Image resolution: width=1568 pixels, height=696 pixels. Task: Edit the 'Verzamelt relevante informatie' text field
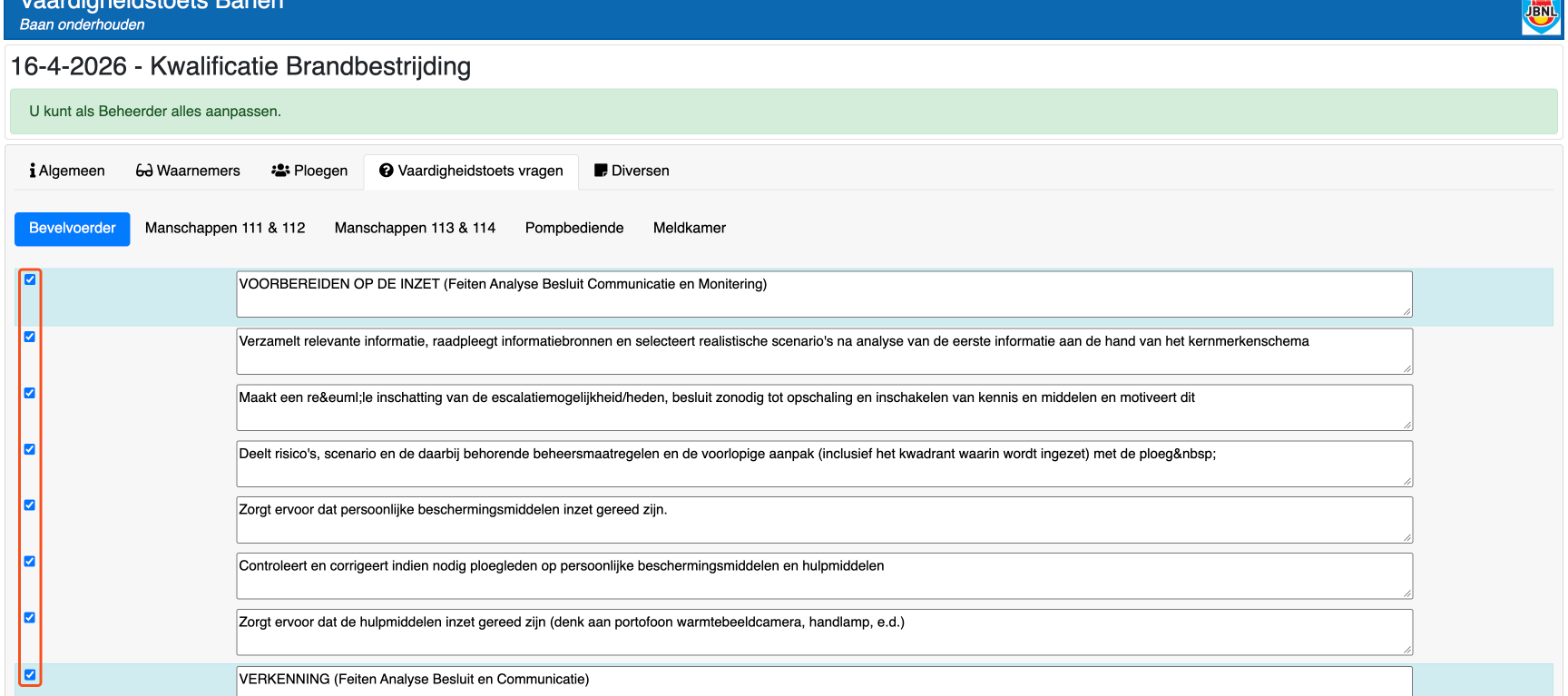pos(824,351)
